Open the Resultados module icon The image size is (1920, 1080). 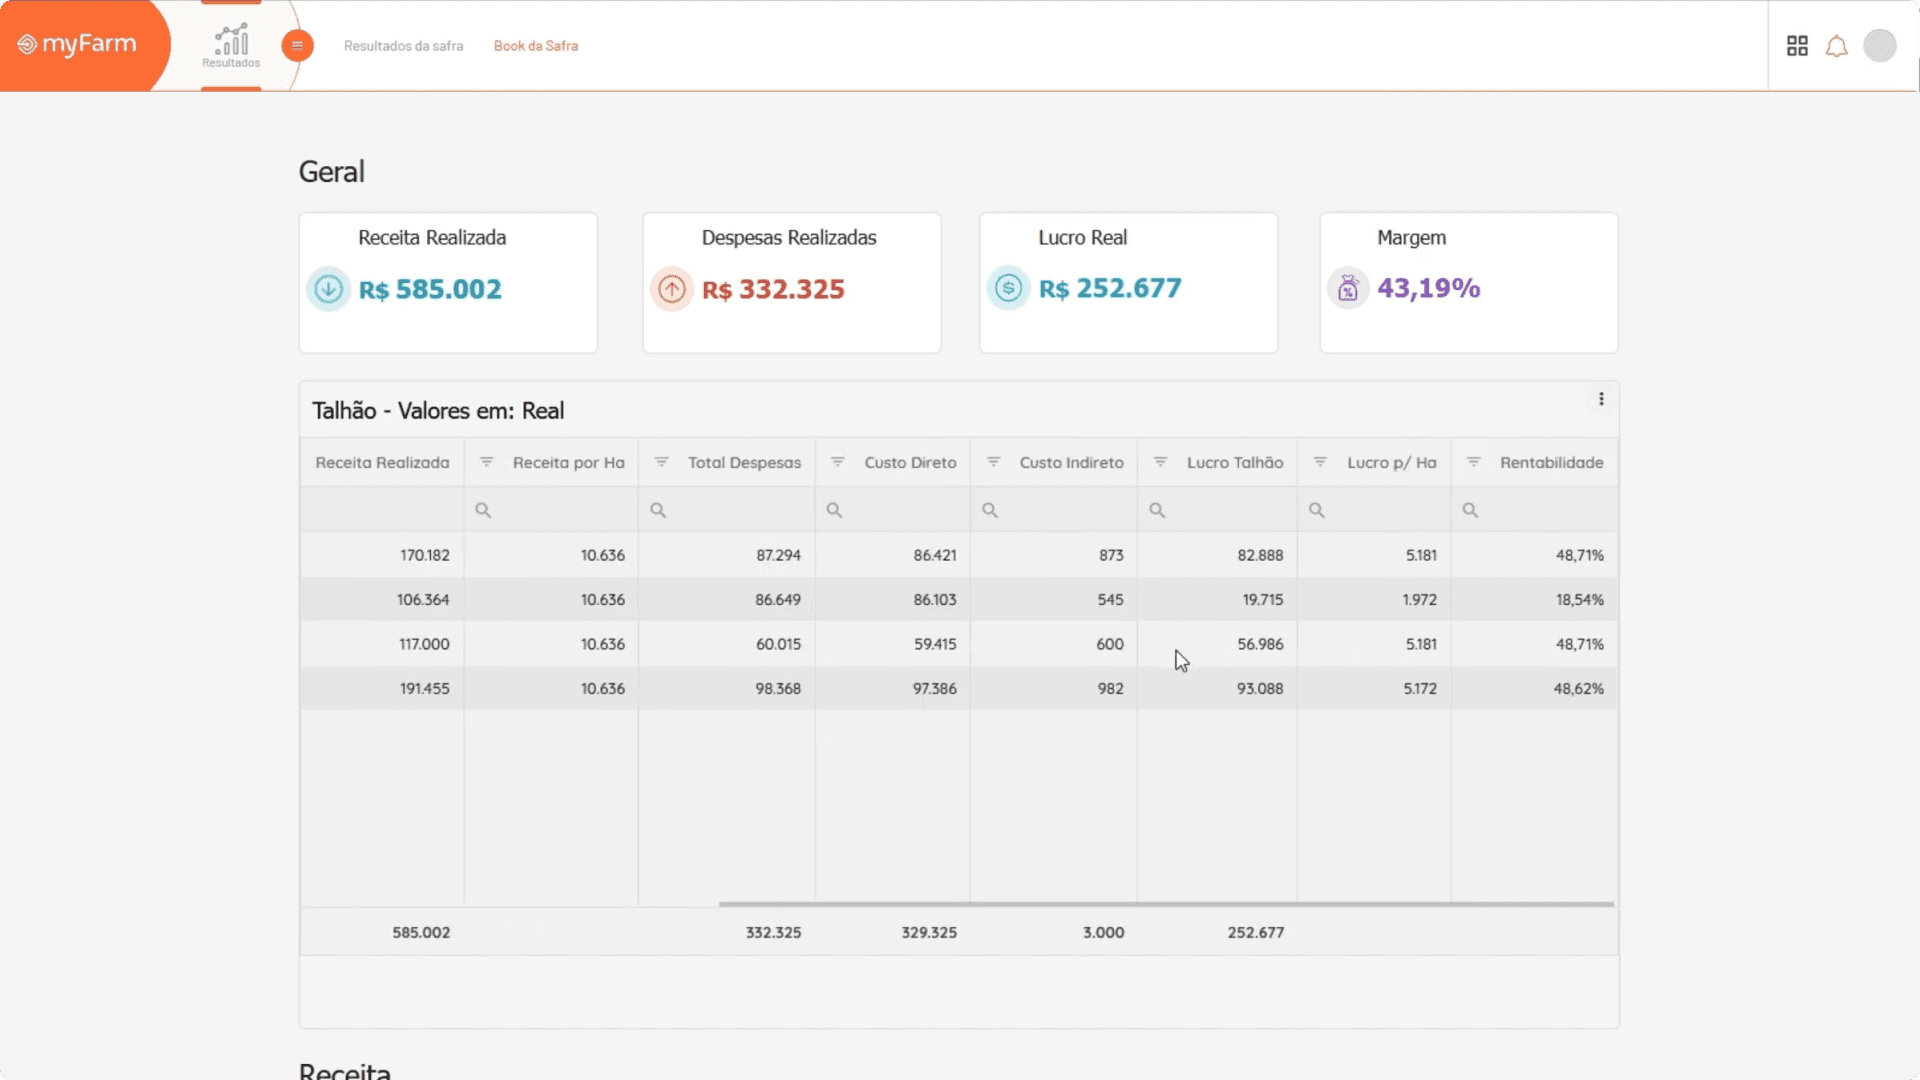click(x=231, y=46)
